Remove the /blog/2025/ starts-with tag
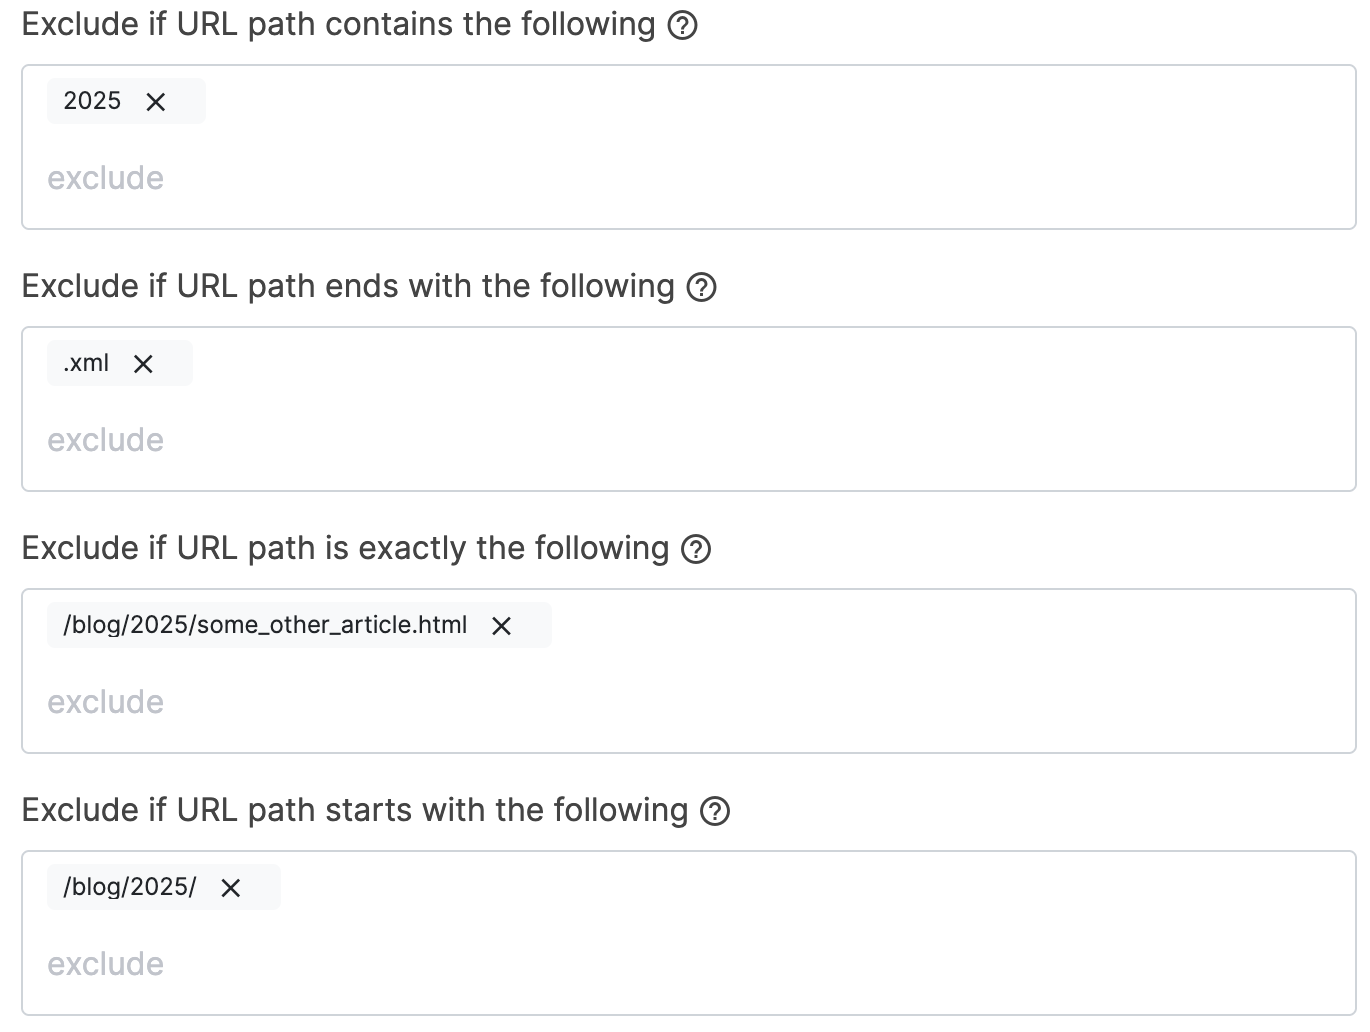The width and height of the screenshot is (1370, 1032). [231, 888]
